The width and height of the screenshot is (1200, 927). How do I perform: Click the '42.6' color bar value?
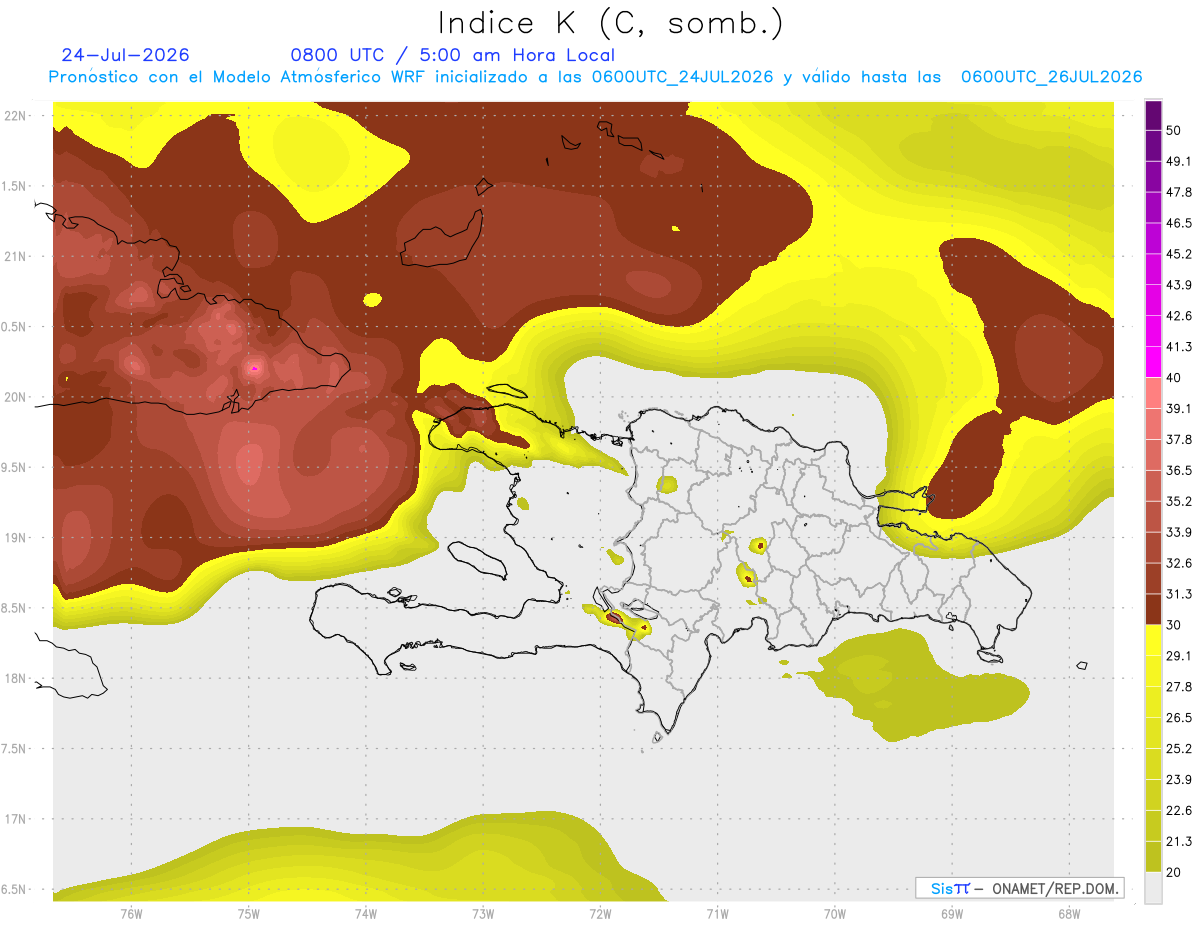[x=1179, y=316]
